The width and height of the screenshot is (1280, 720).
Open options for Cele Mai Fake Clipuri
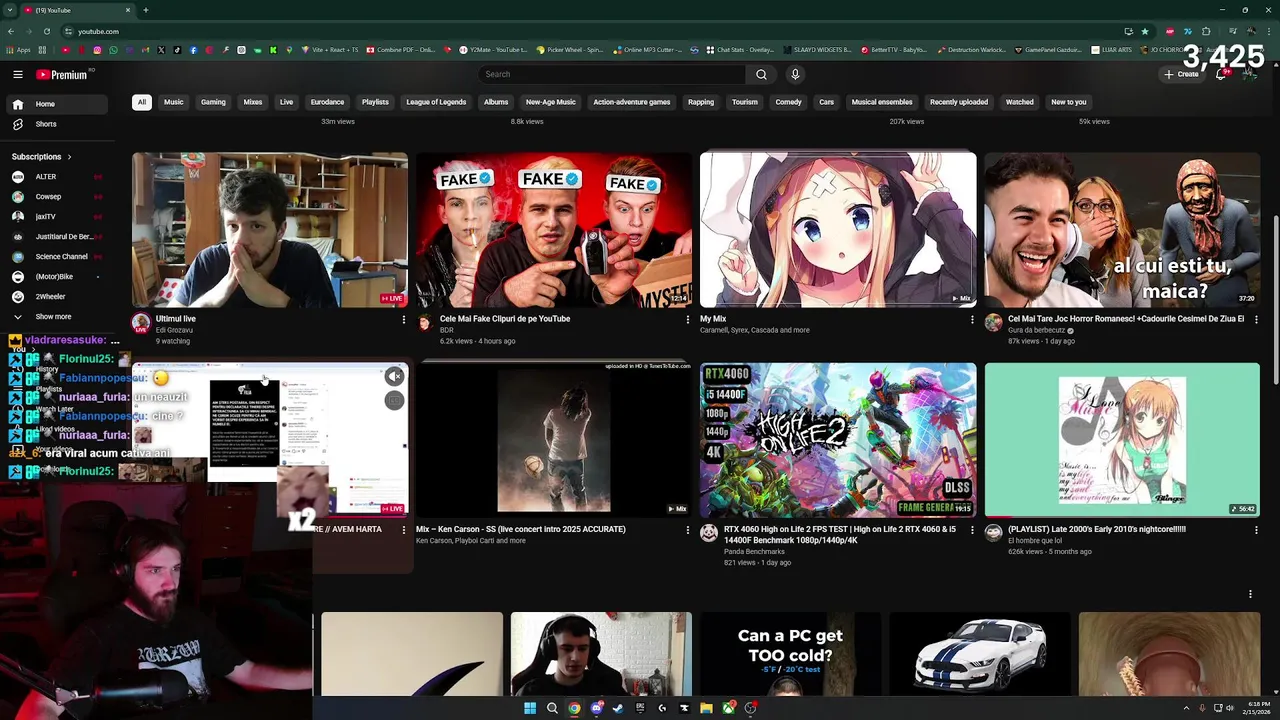688,320
